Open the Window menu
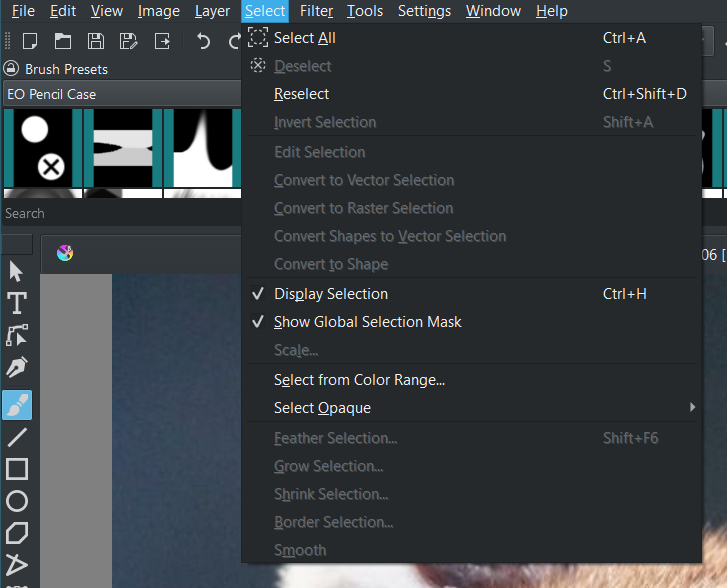 point(493,11)
